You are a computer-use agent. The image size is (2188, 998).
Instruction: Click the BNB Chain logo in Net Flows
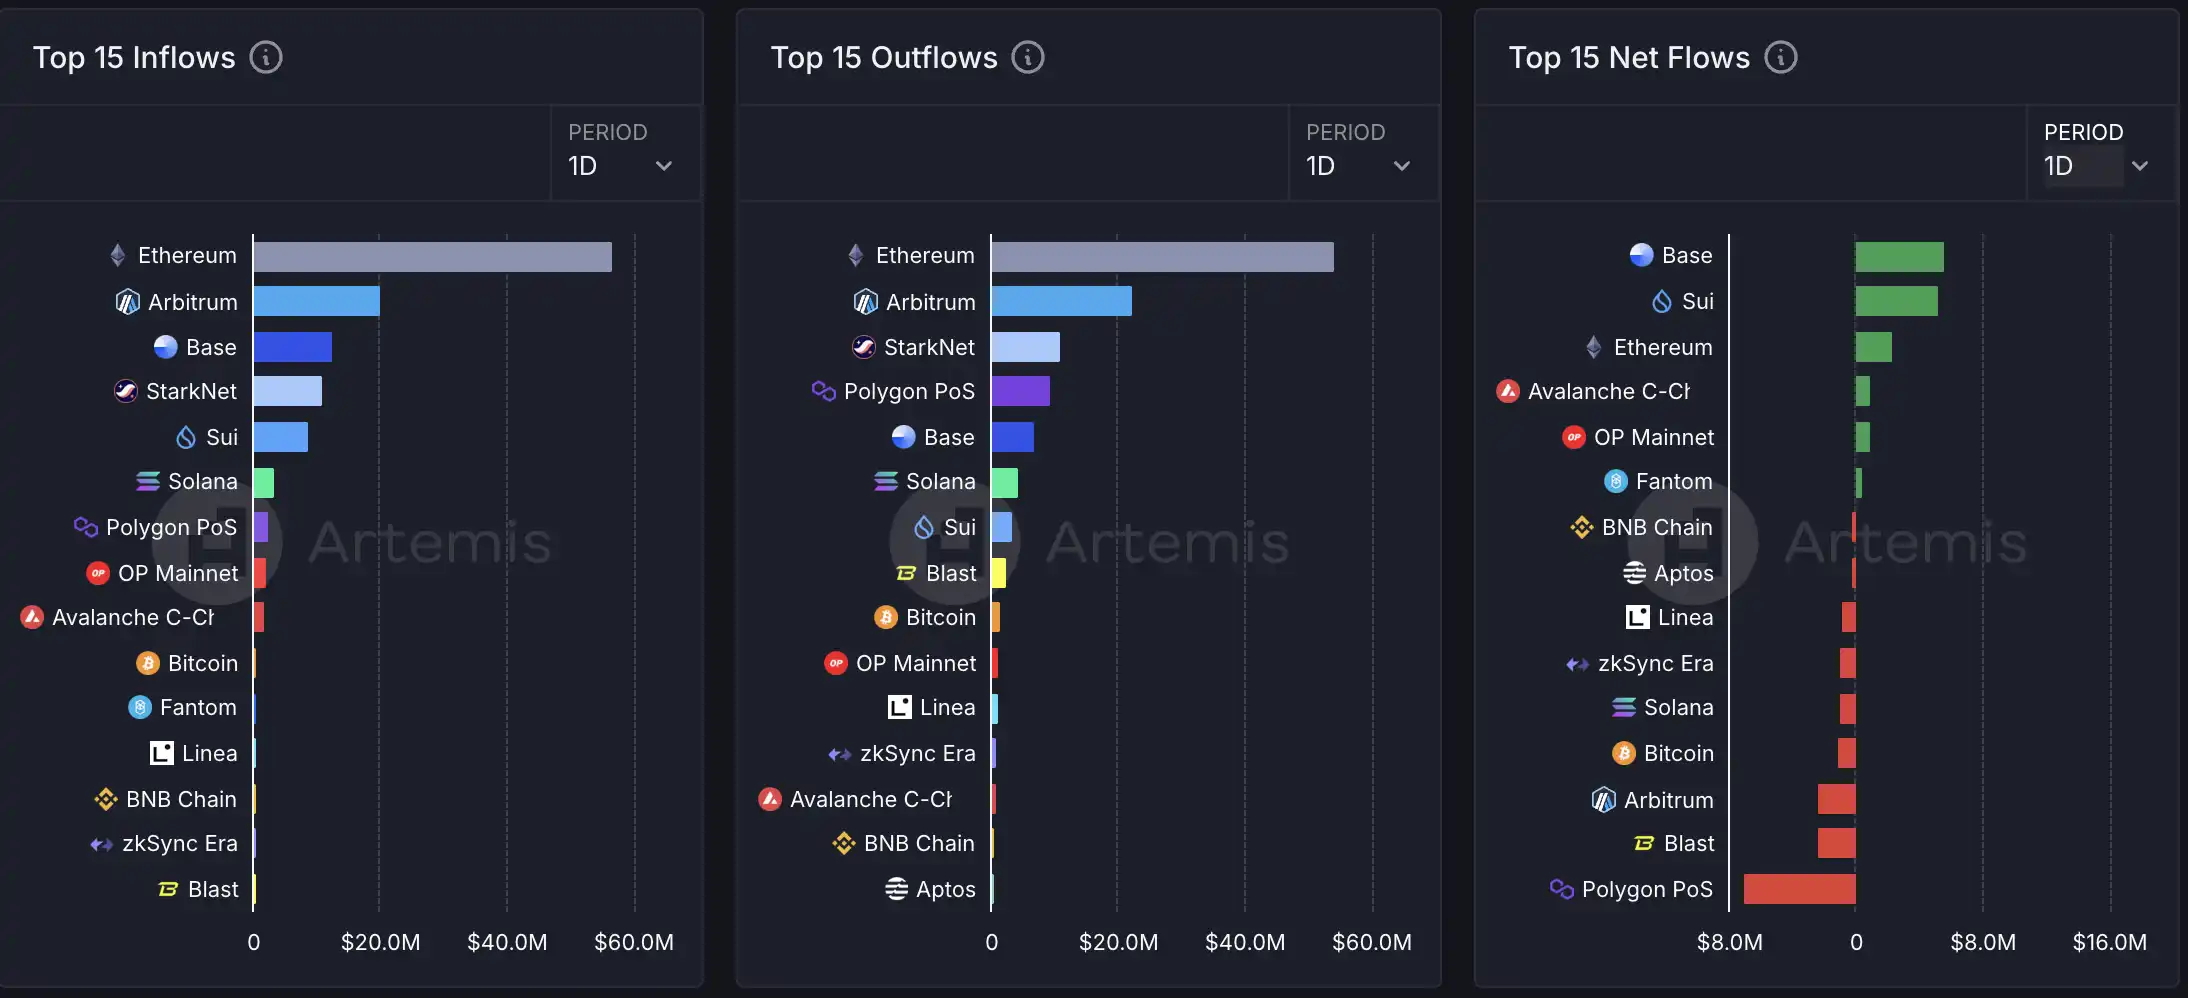point(1581,527)
